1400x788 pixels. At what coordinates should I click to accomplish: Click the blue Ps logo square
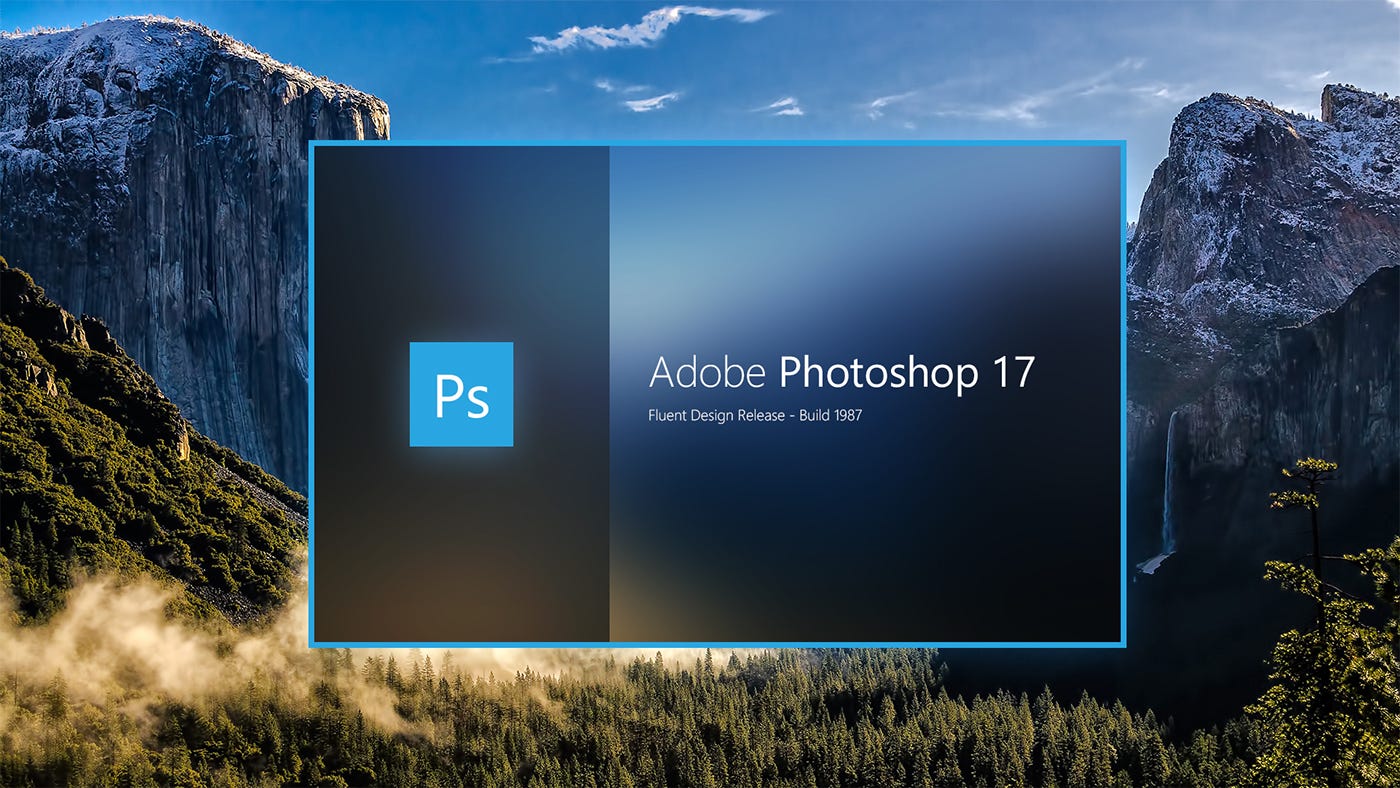point(461,394)
